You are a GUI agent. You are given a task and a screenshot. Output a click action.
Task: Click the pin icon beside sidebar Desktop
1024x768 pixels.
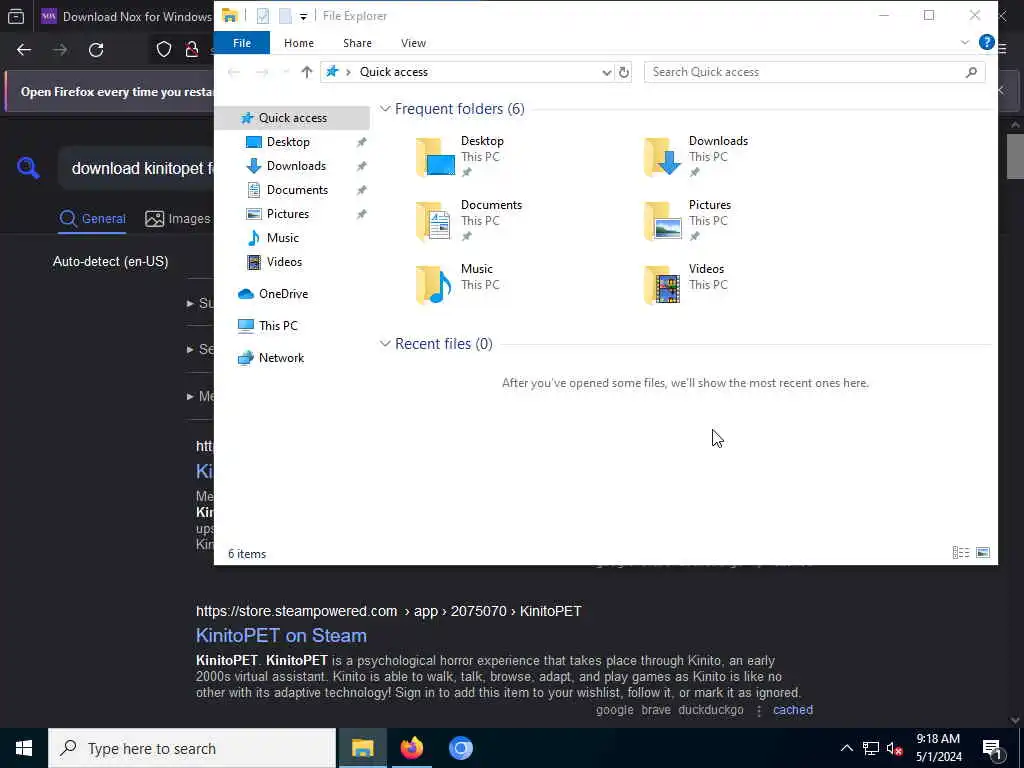click(361, 142)
